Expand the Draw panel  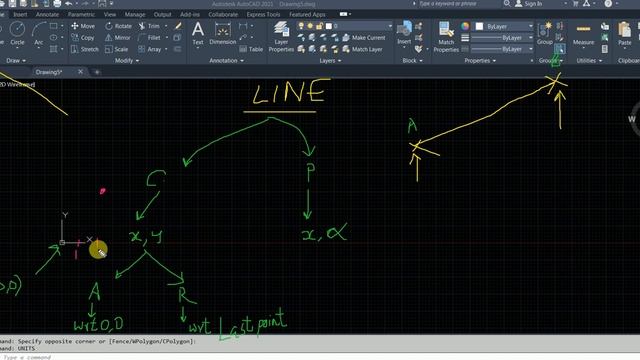click(16, 60)
